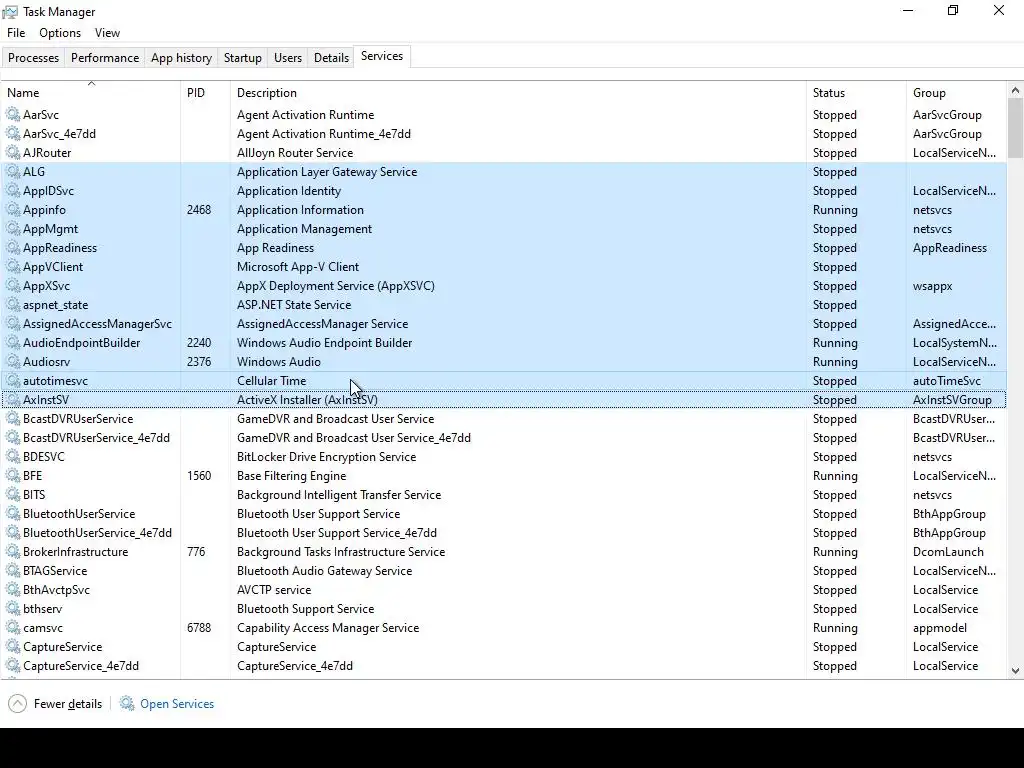Switch to the Startup tab
The image size is (1024, 768).
(x=243, y=57)
